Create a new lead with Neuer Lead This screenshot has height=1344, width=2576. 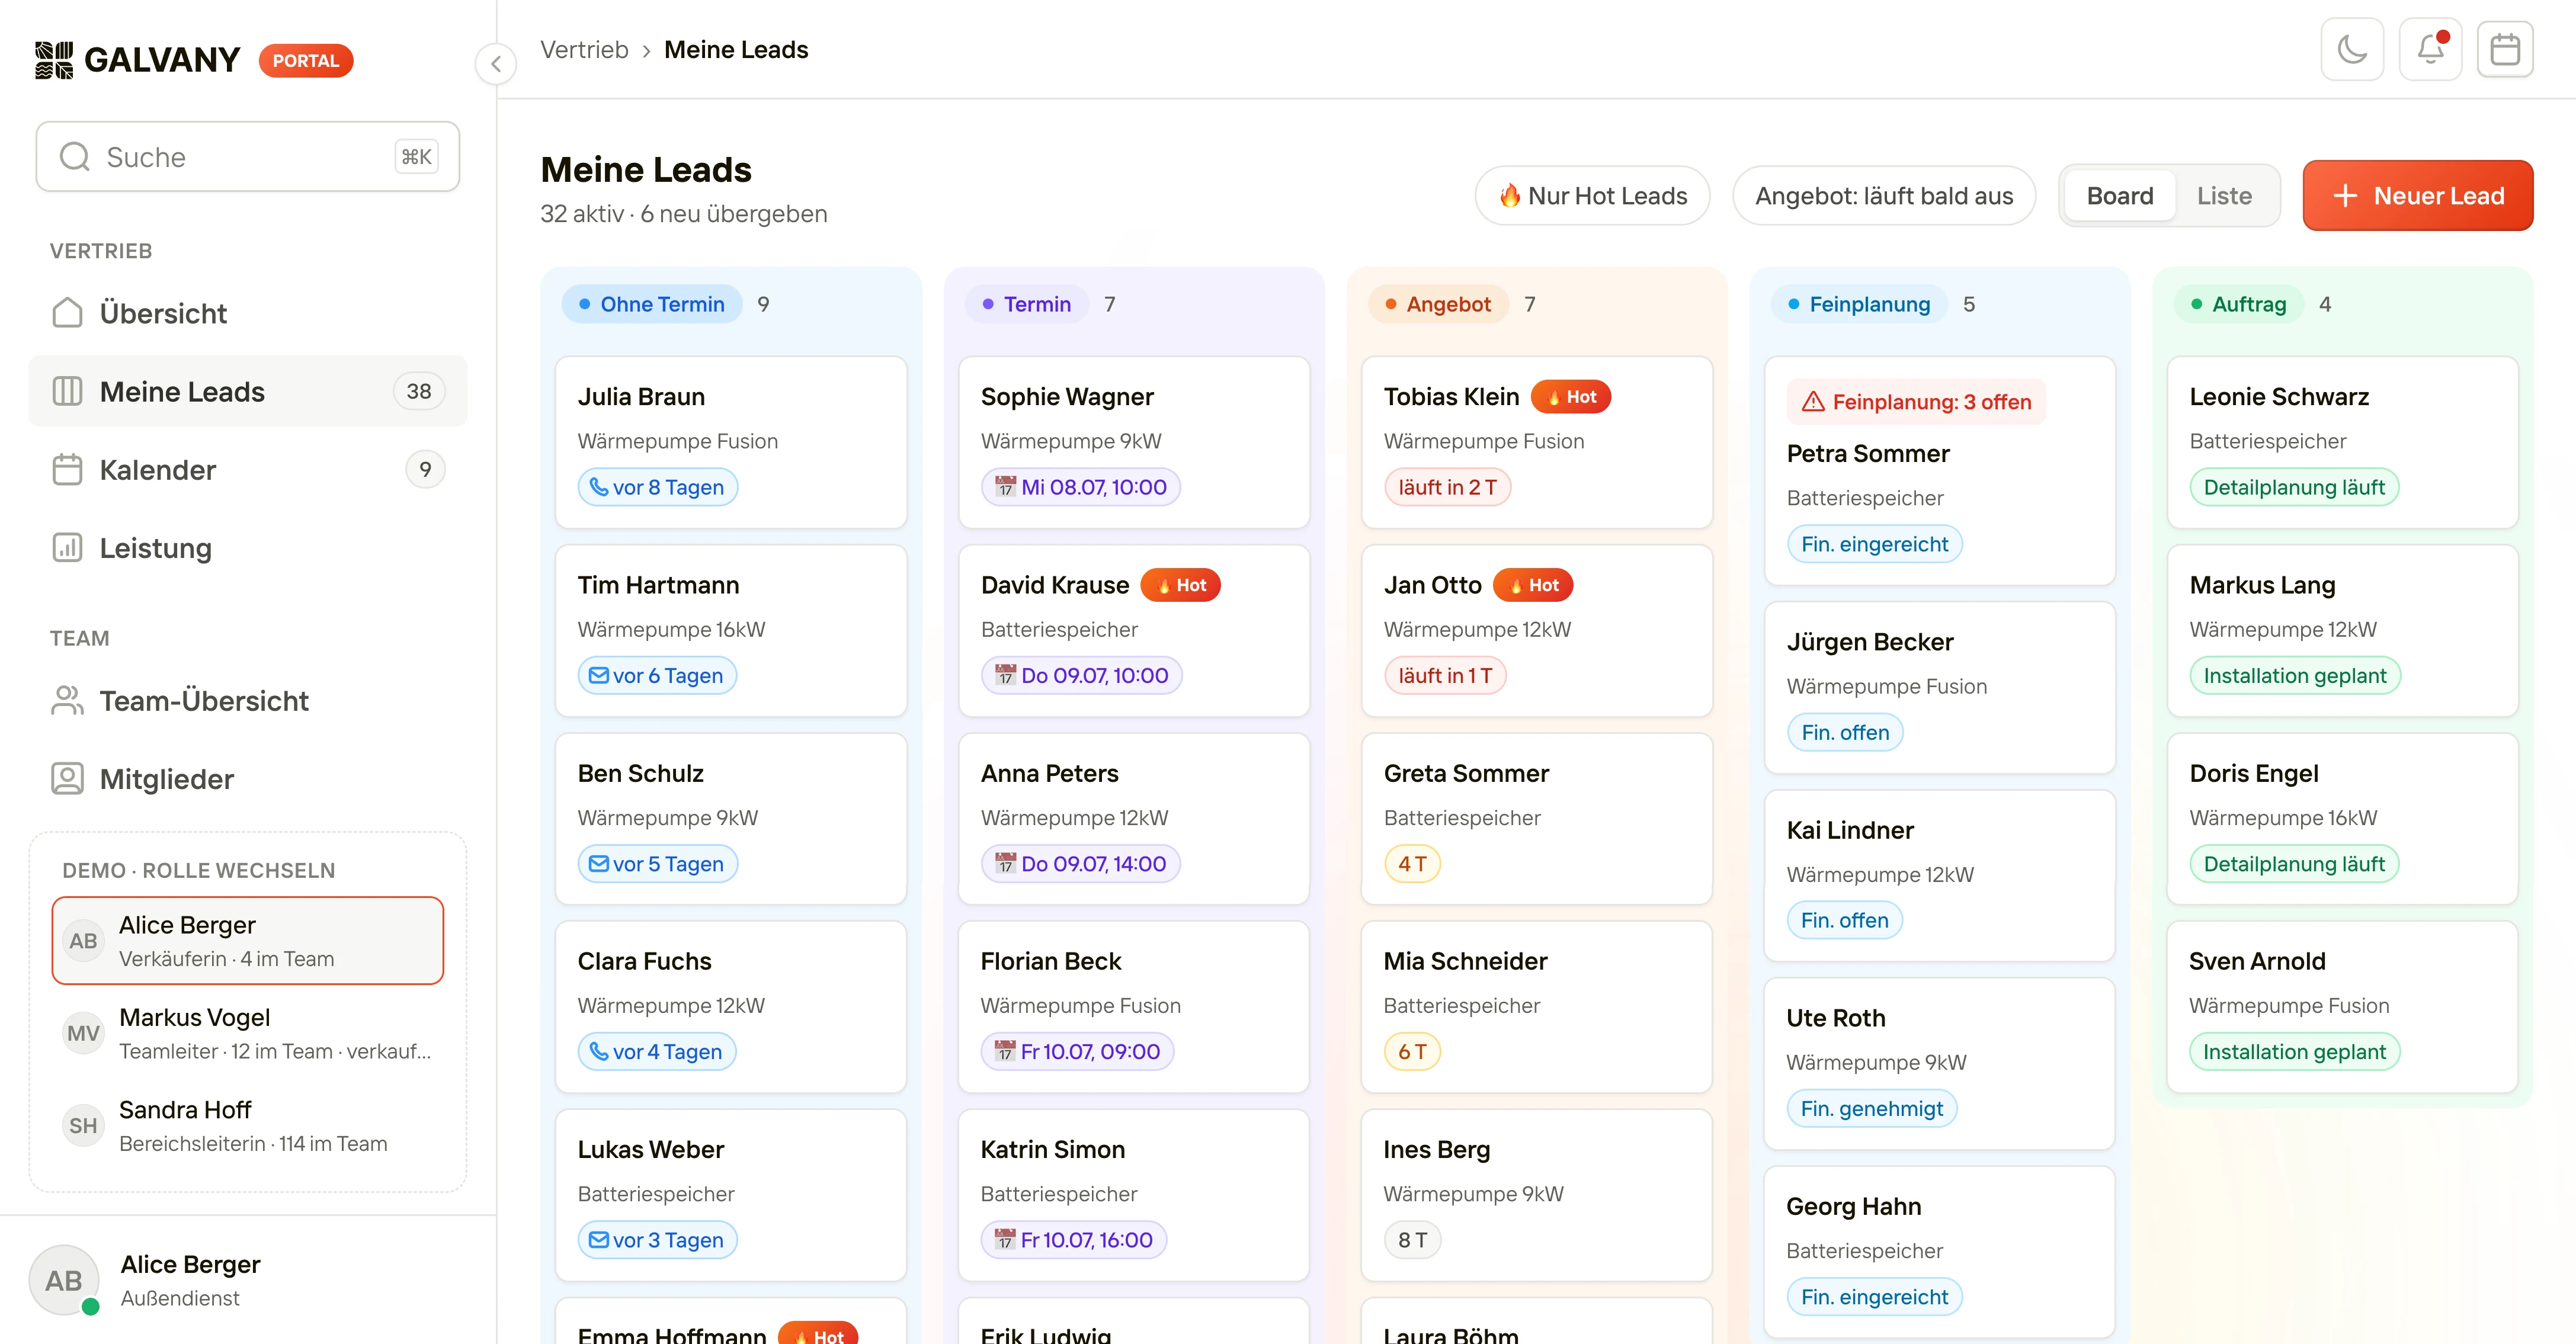(2418, 196)
